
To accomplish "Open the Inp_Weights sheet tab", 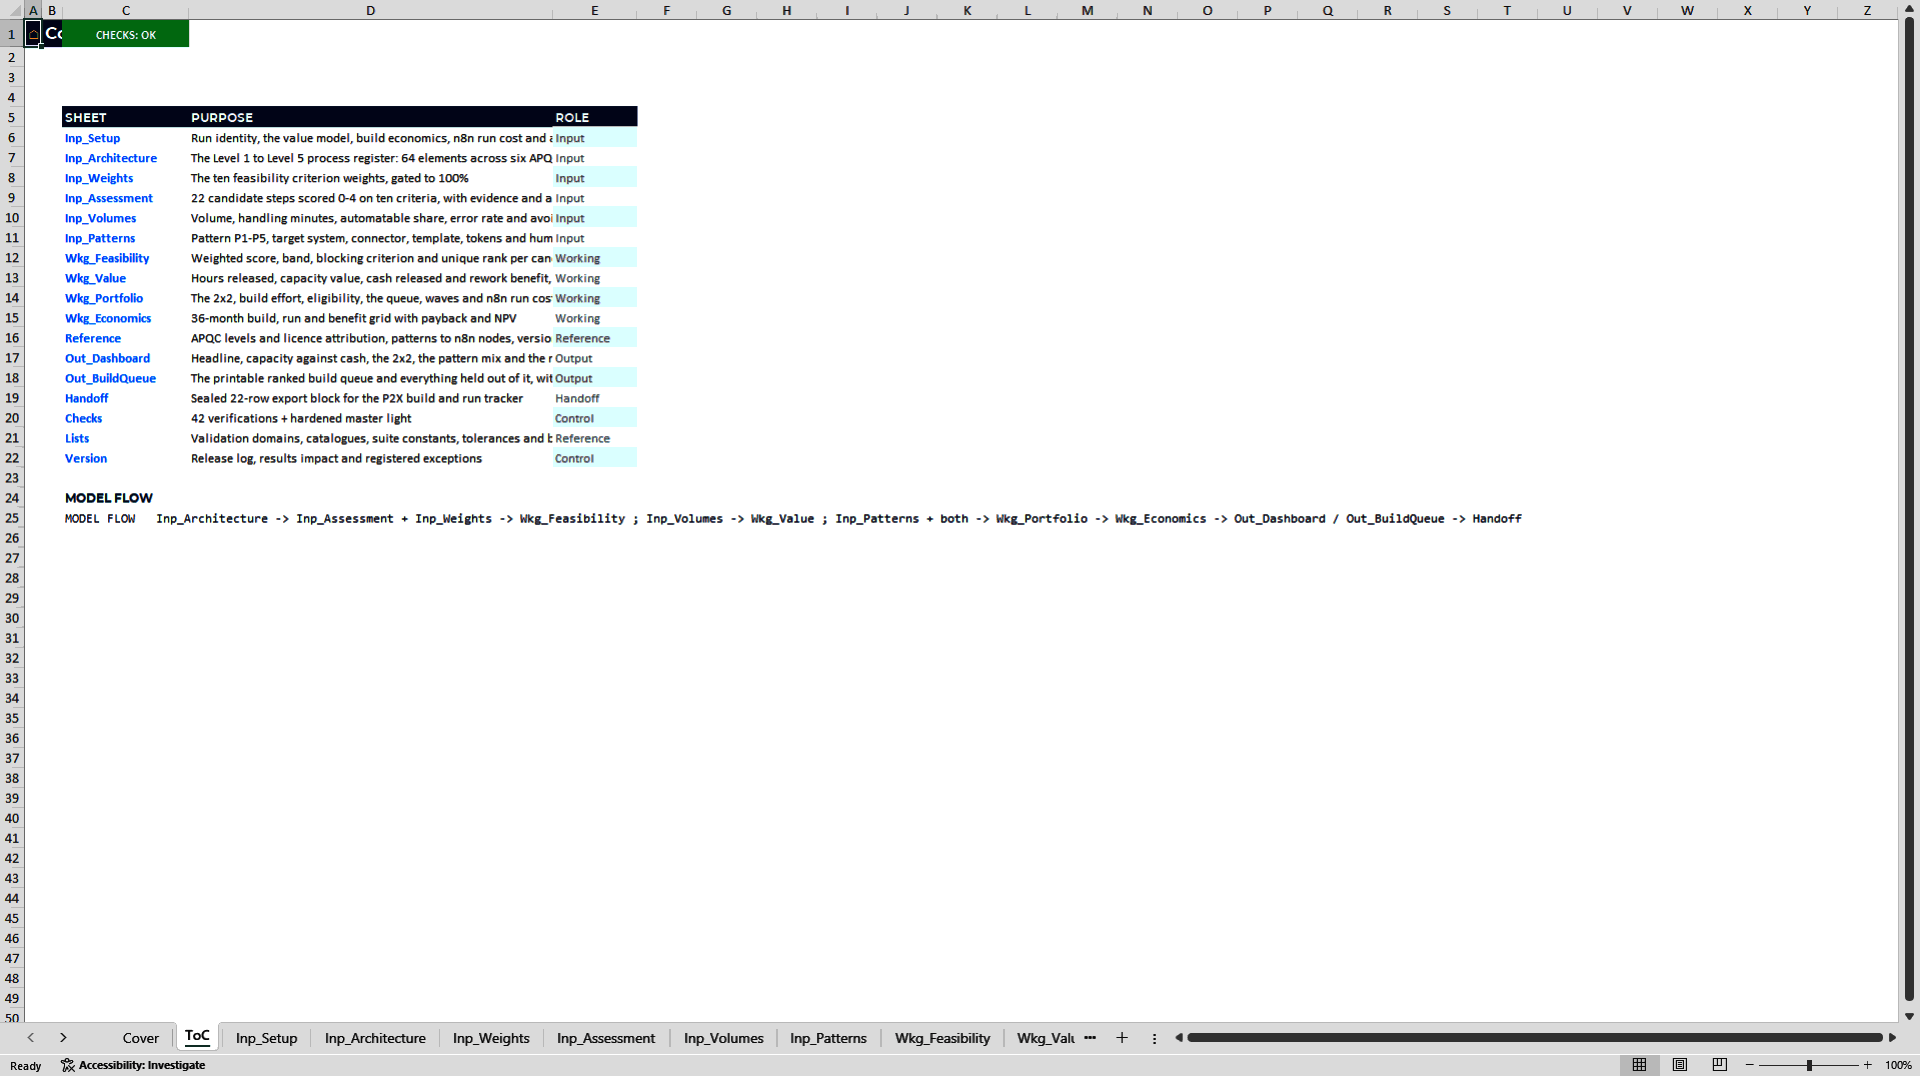I will [491, 1038].
